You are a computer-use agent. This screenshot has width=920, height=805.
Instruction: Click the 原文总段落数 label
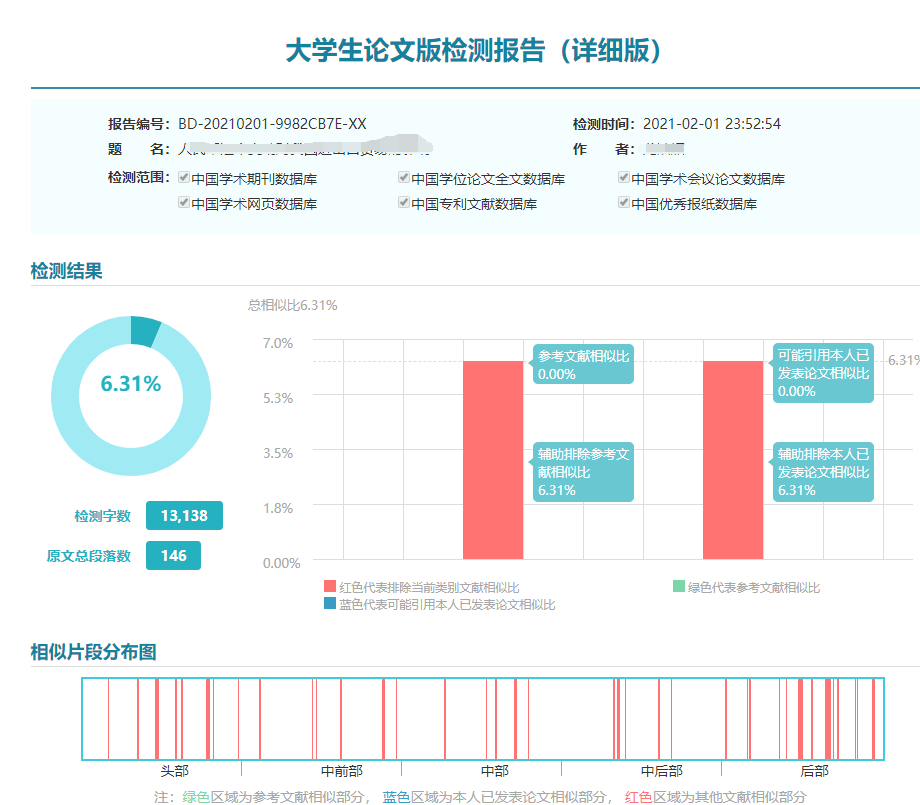(x=89, y=556)
